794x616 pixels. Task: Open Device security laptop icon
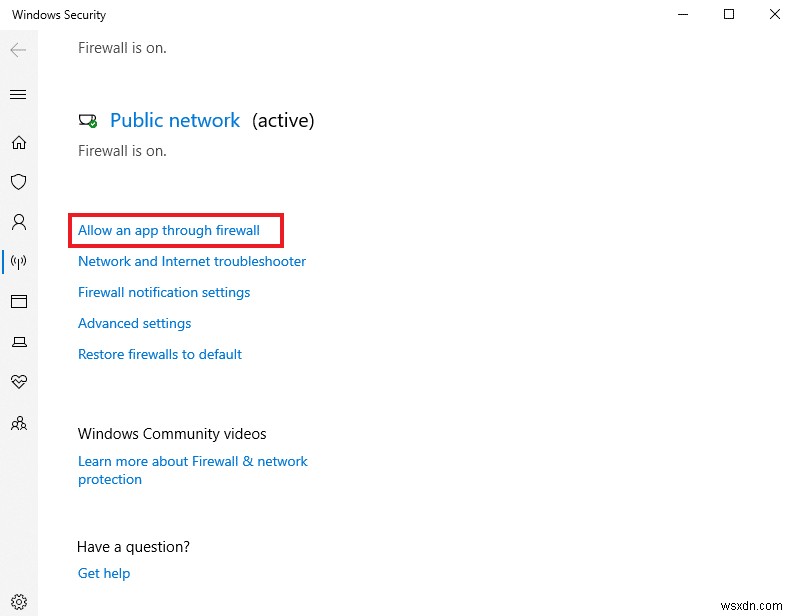click(x=18, y=342)
